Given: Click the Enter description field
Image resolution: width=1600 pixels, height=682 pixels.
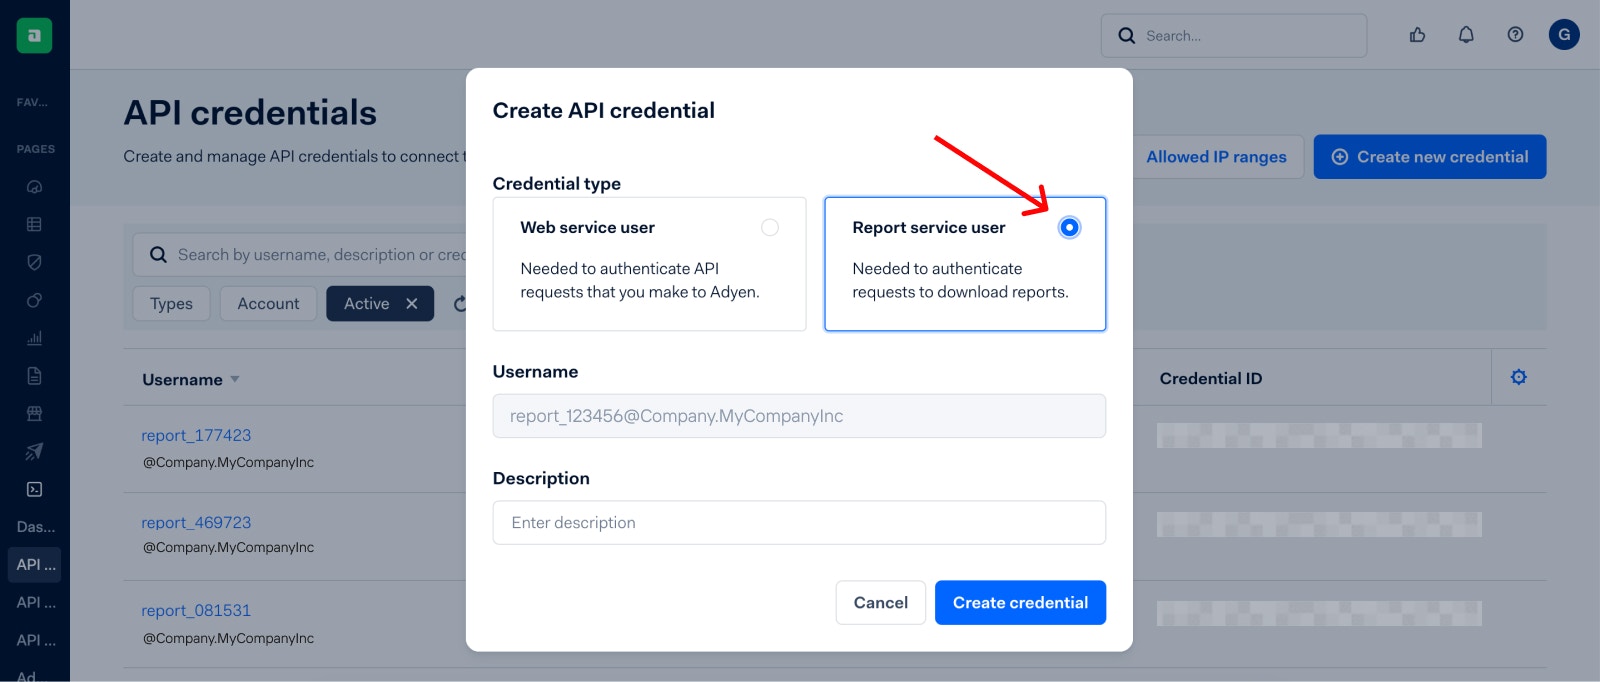Looking at the screenshot, I should click(x=799, y=523).
